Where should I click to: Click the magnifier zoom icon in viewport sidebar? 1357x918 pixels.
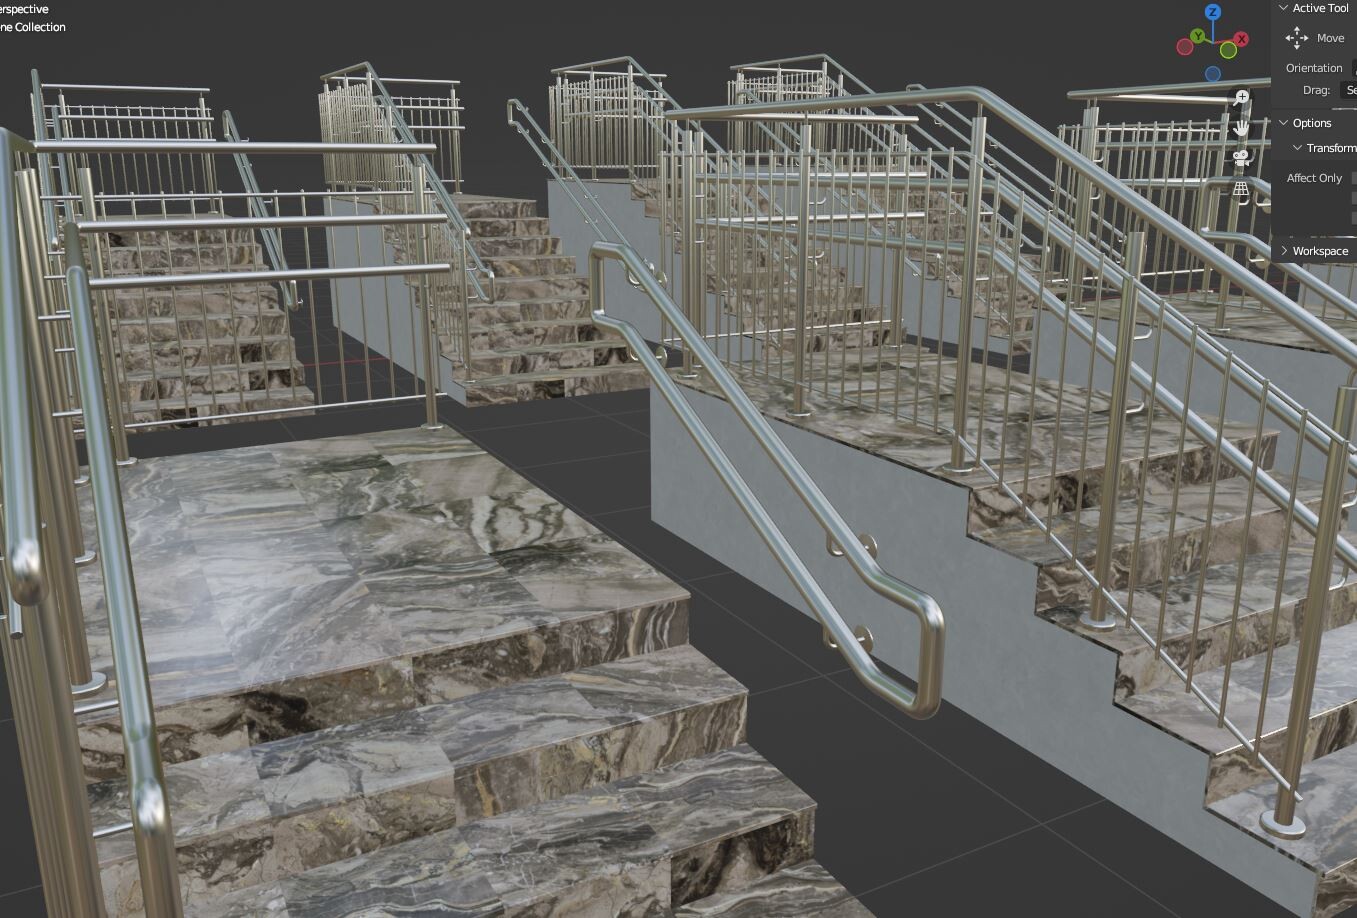(x=1242, y=96)
